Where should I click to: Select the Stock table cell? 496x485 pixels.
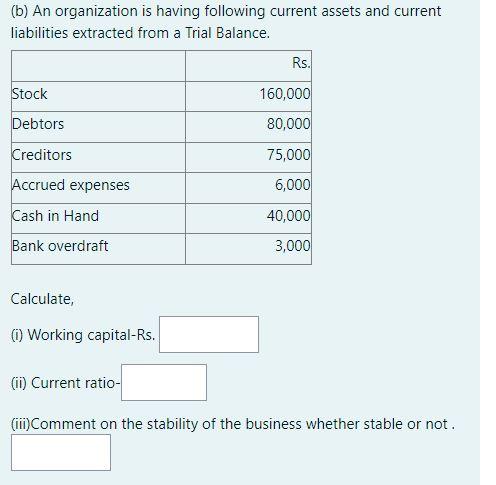[98, 96]
